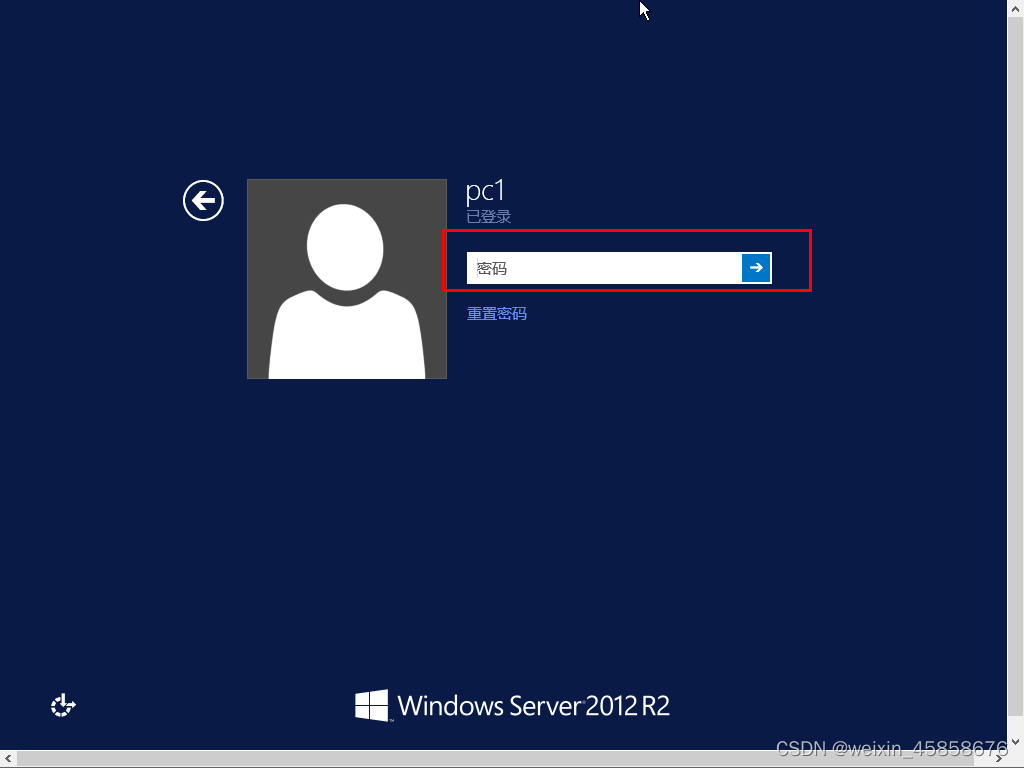Open the reset password link (重置密码)
This screenshot has width=1024, height=768.
click(x=496, y=313)
